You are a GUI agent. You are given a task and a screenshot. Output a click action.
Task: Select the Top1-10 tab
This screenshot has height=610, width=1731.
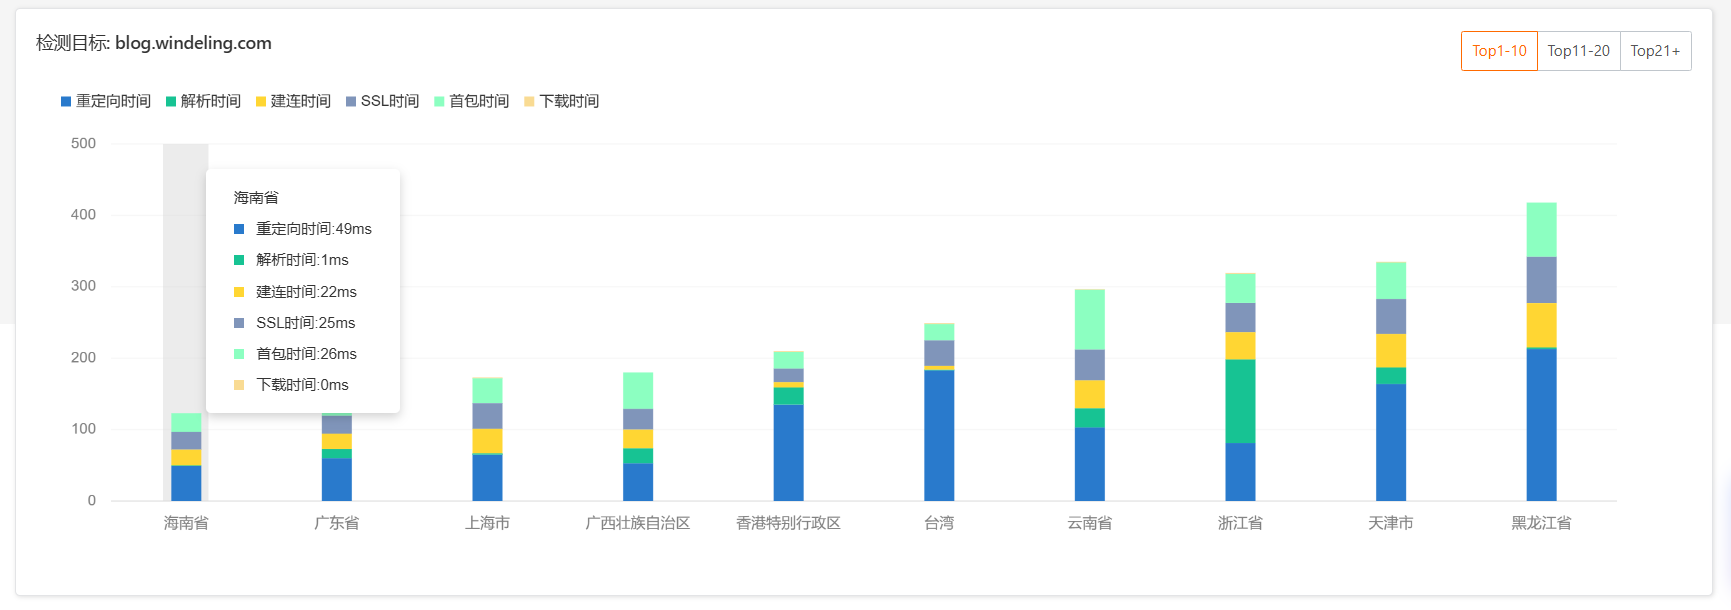pyautogui.click(x=1499, y=51)
